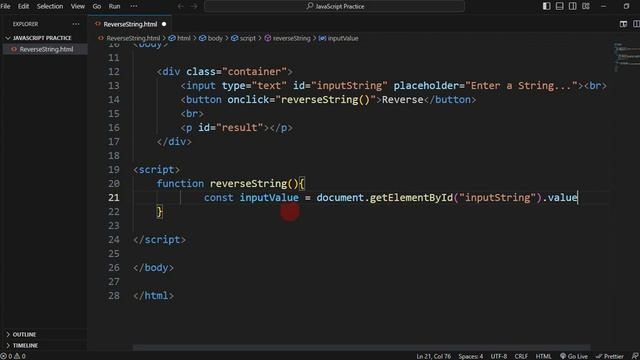Click the </script> tag on line 24
Viewport: 640px width, 360px height.
pos(159,240)
